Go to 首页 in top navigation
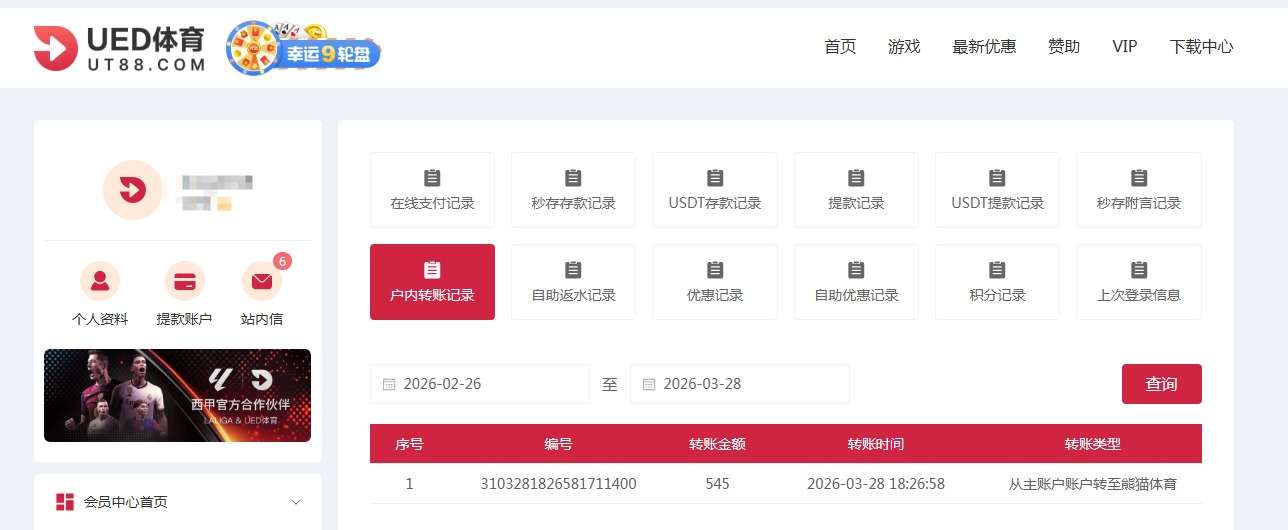The height and width of the screenshot is (530, 1288). (840, 47)
